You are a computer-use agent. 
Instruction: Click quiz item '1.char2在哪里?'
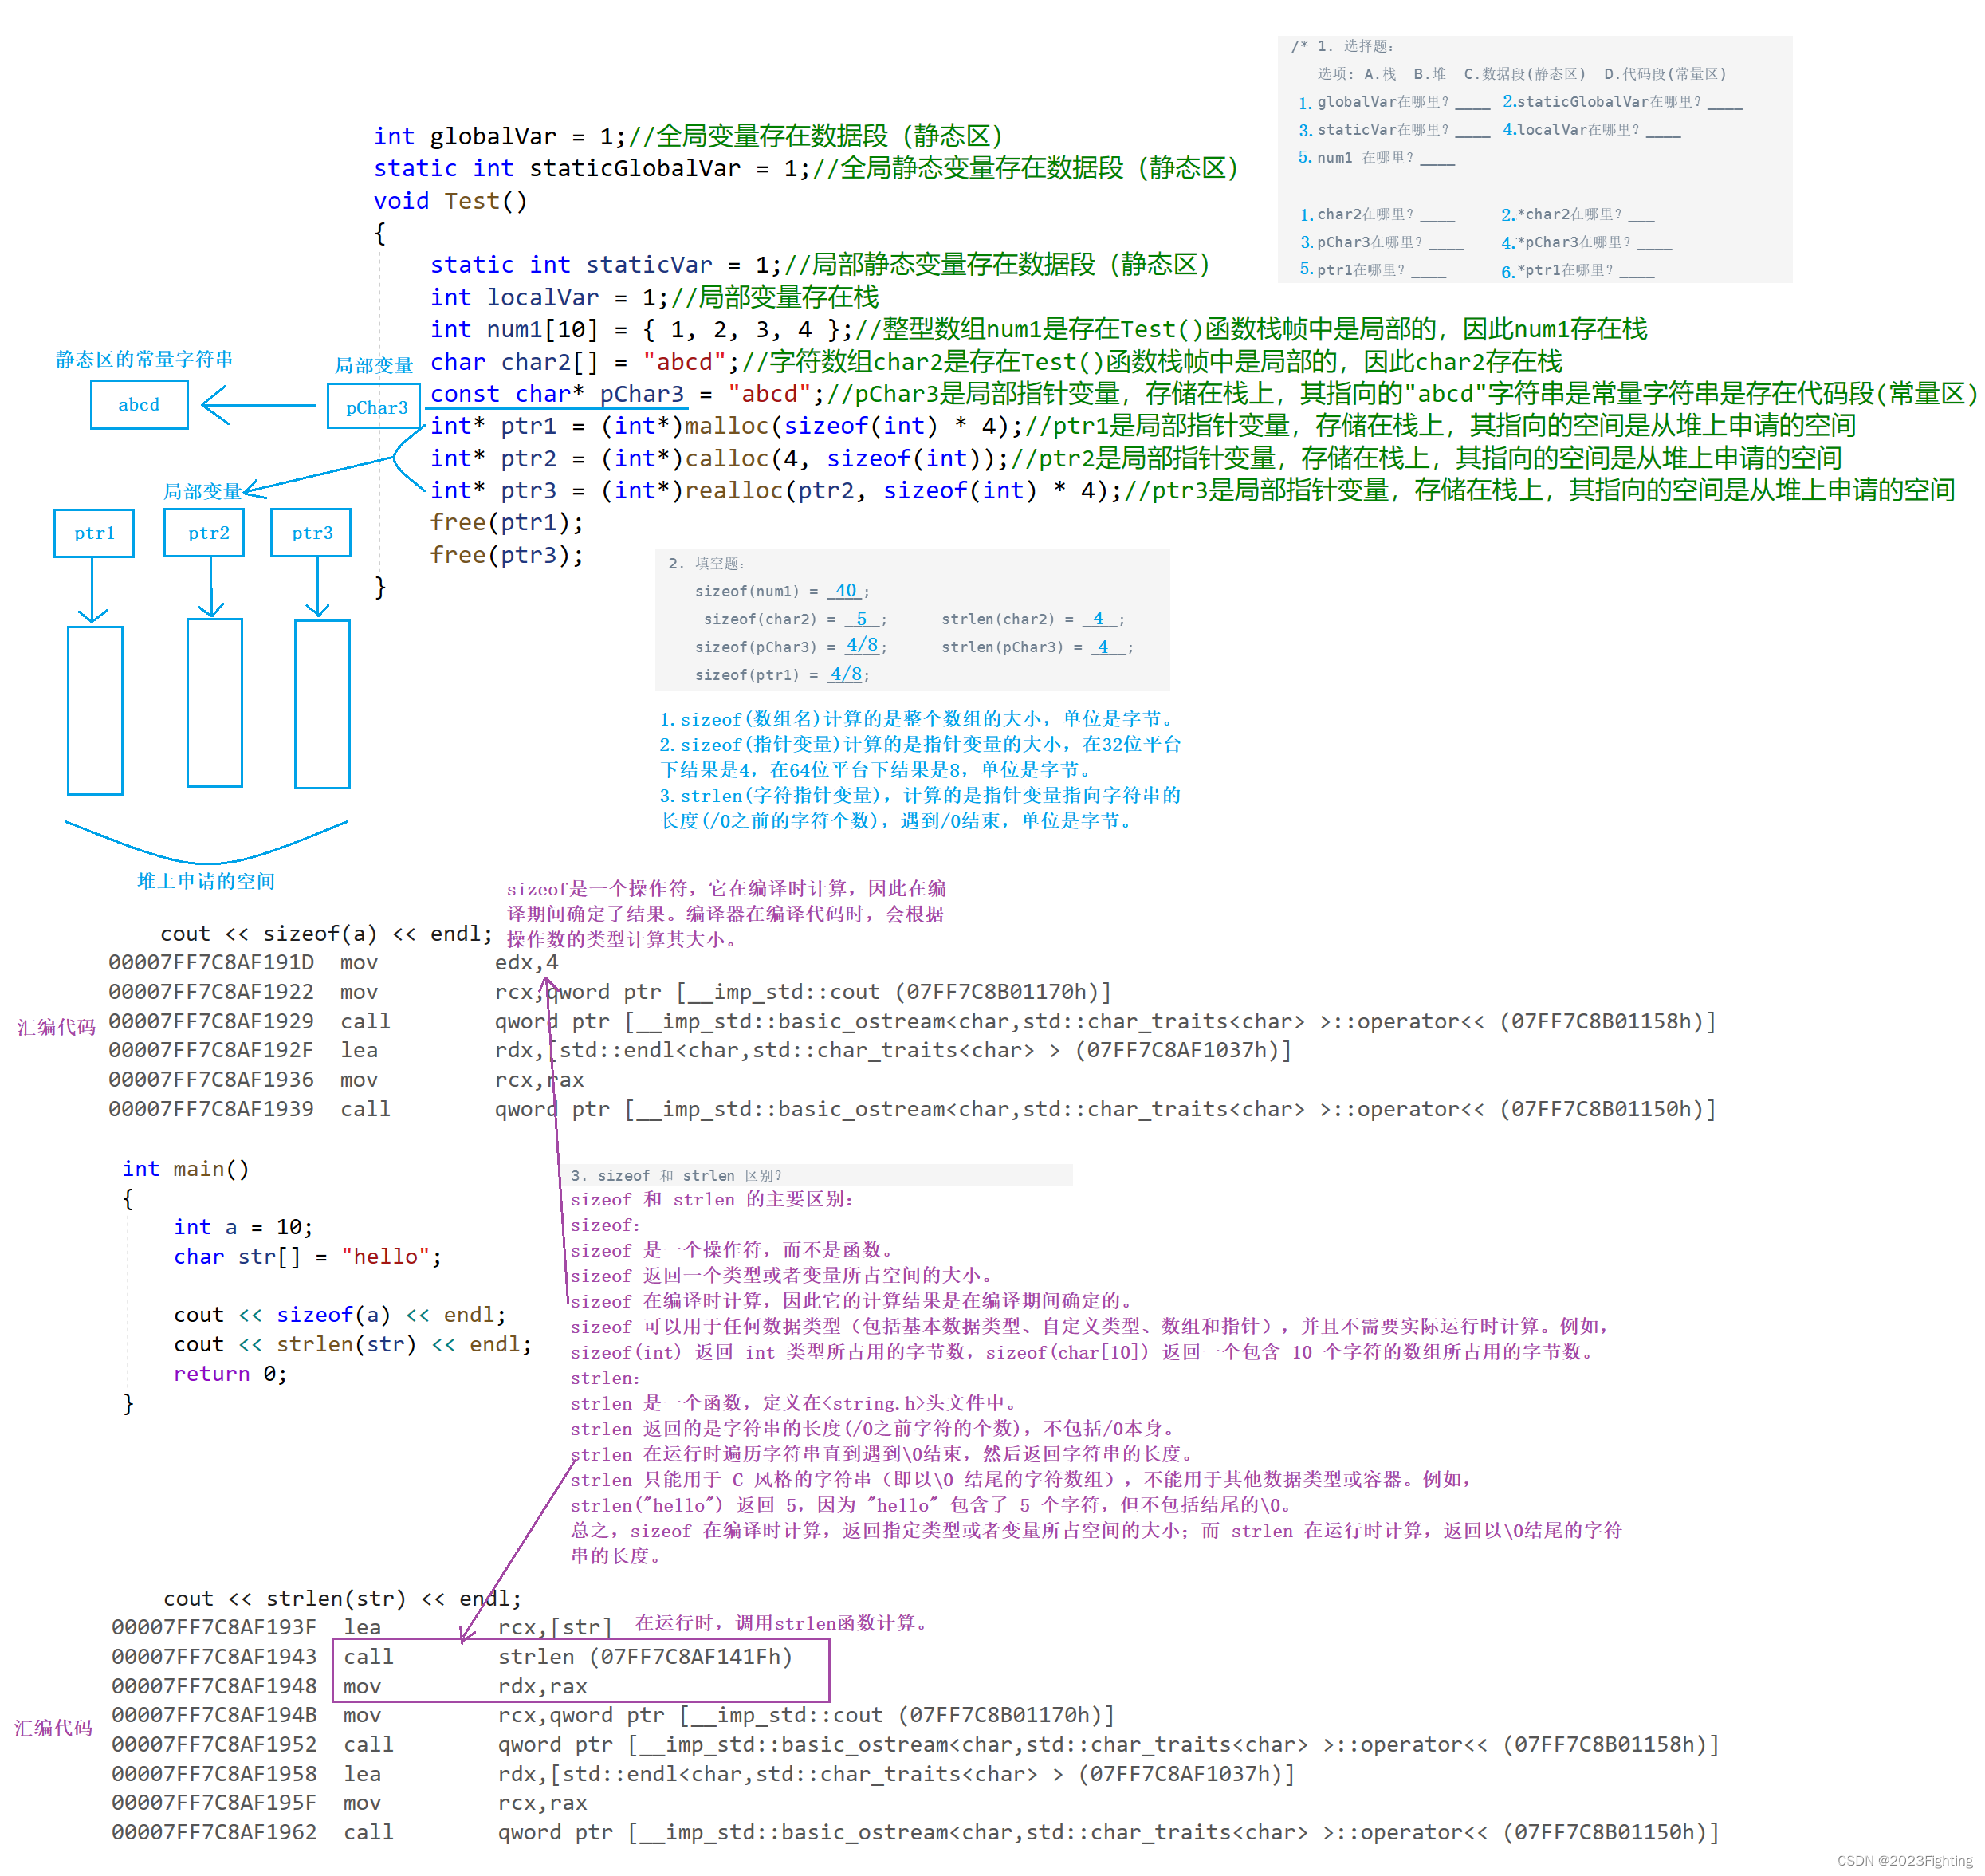1377,215
